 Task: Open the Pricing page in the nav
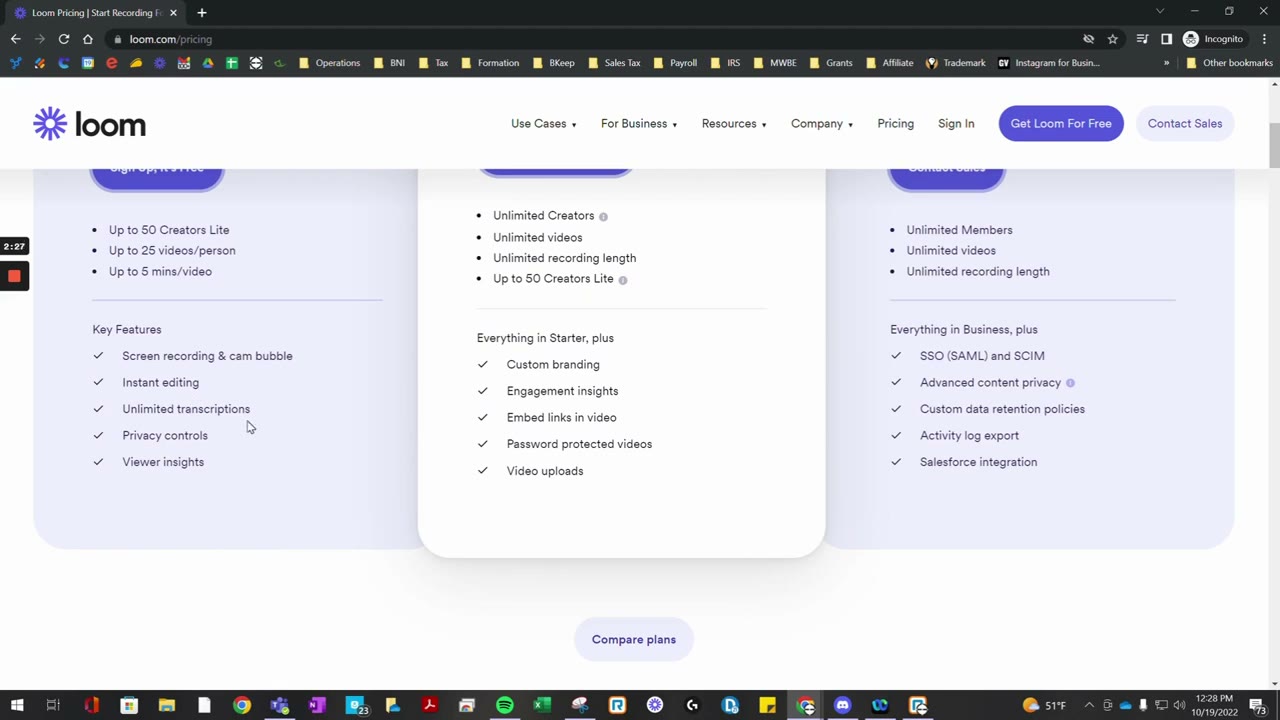point(896,124)
